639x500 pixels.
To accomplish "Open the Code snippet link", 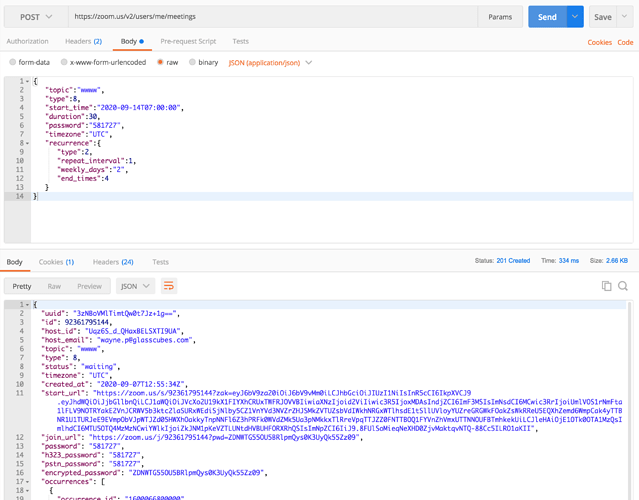I will point(625,42).
